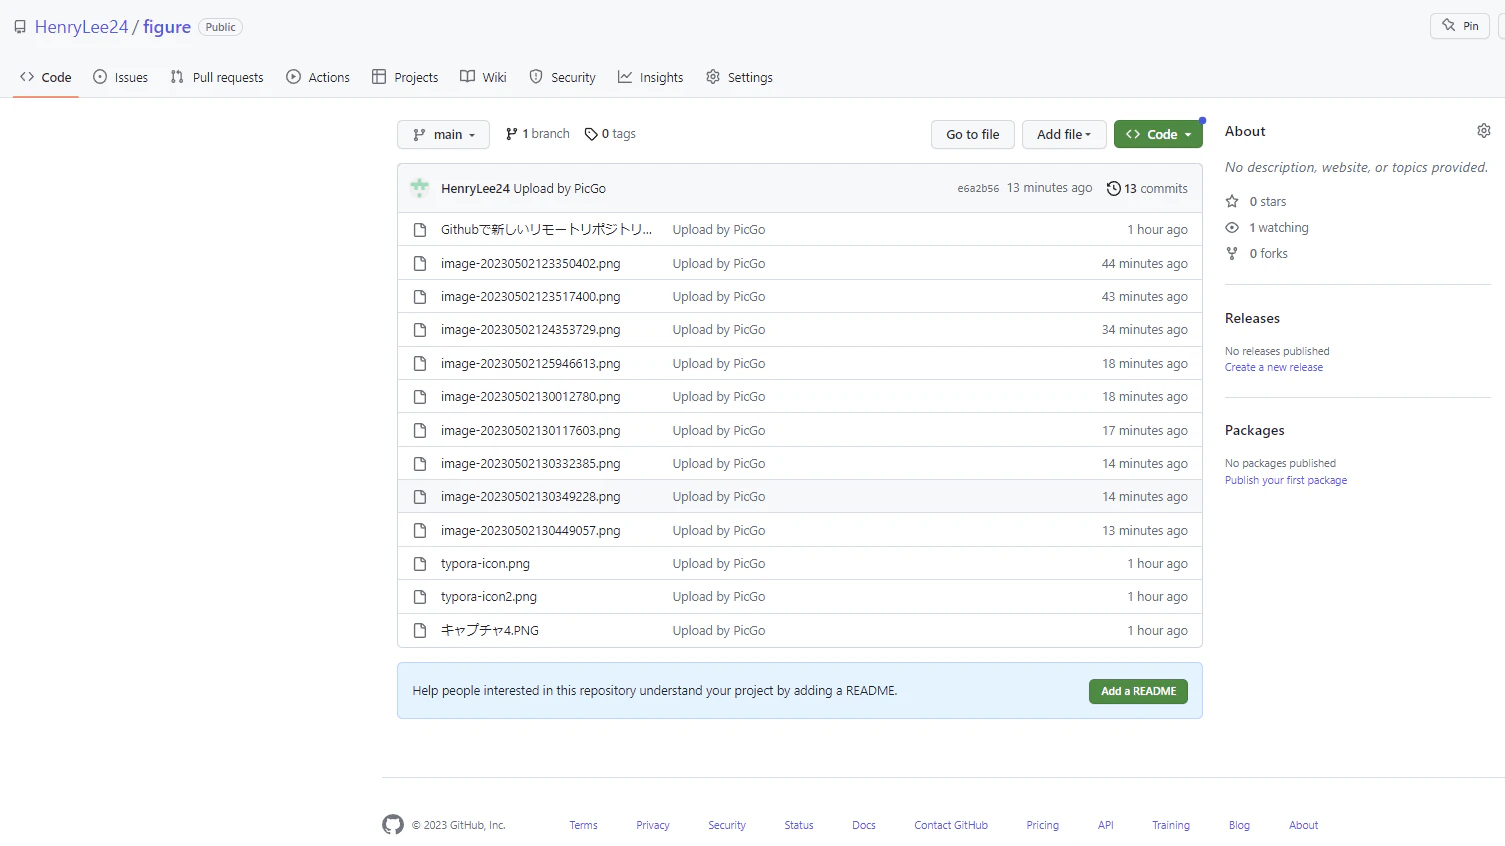Click the Create a new release link
Screen dimensions: 1505x846
[x=1274, y=367]
